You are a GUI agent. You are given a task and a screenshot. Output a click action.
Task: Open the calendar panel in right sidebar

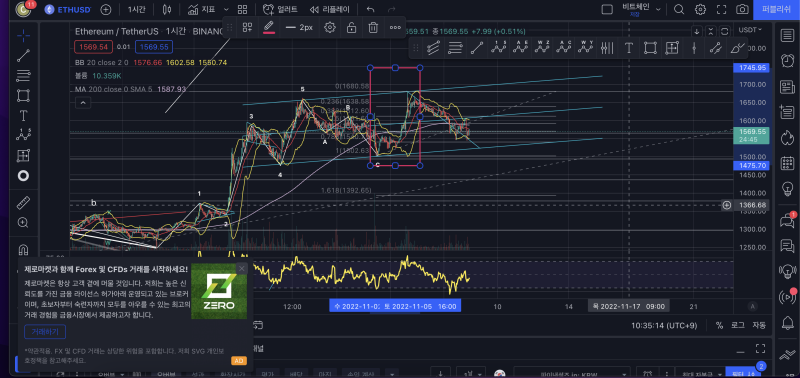pyautogui.click(x=787, y=164)
